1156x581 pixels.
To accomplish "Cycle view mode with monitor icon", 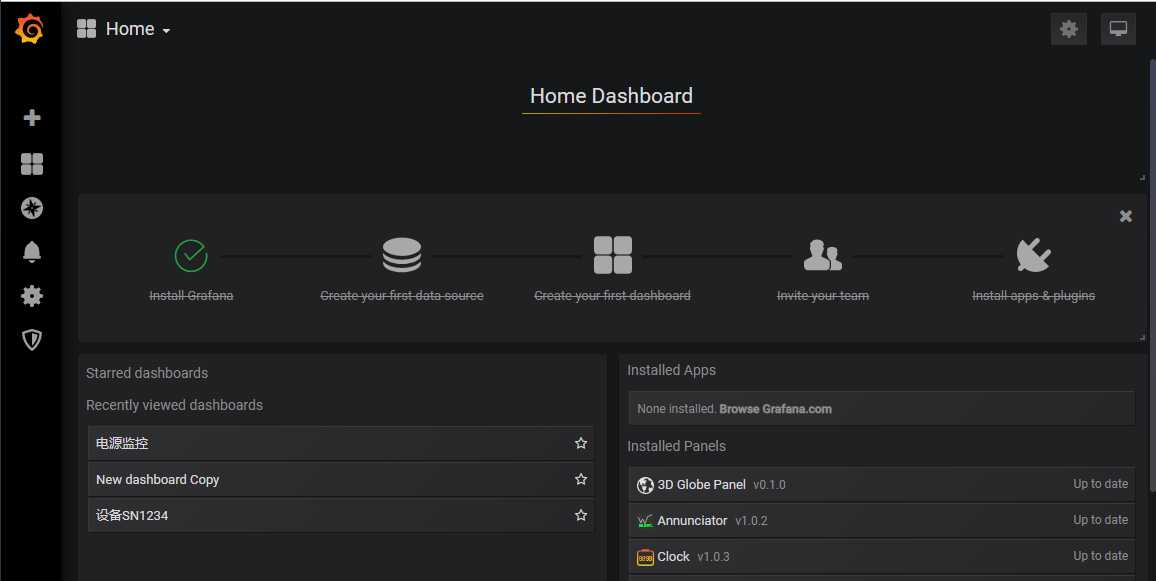I will [1118, 29].
